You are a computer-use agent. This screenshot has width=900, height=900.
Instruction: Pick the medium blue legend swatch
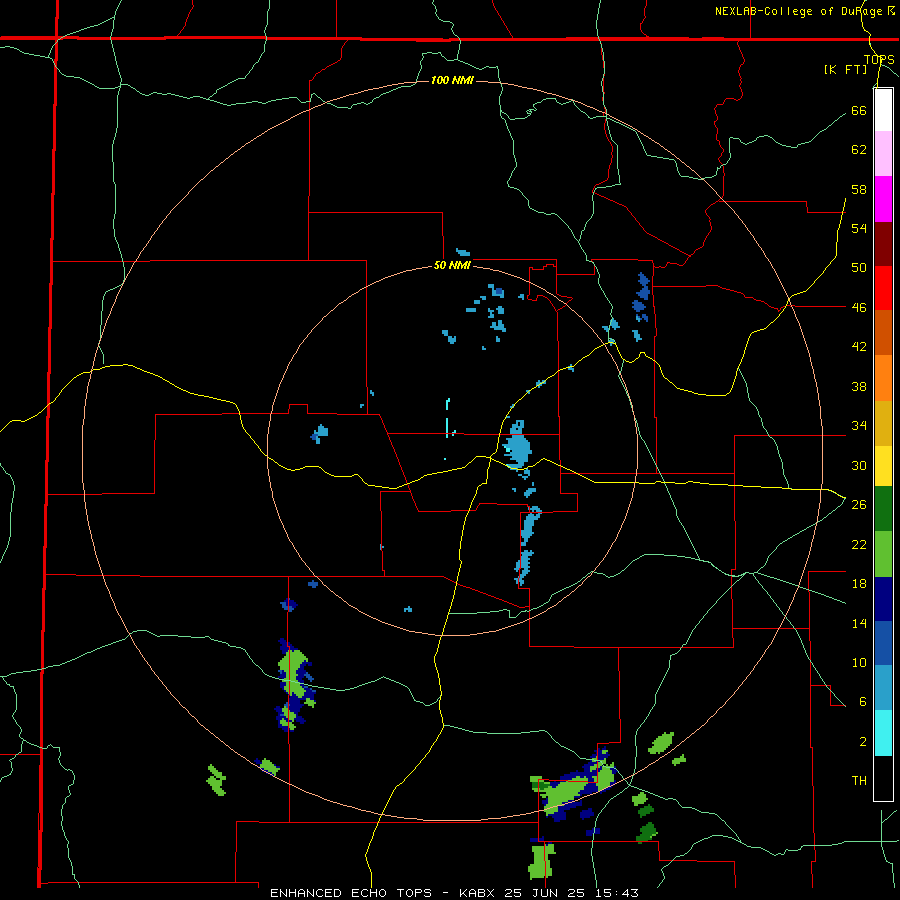883,643
